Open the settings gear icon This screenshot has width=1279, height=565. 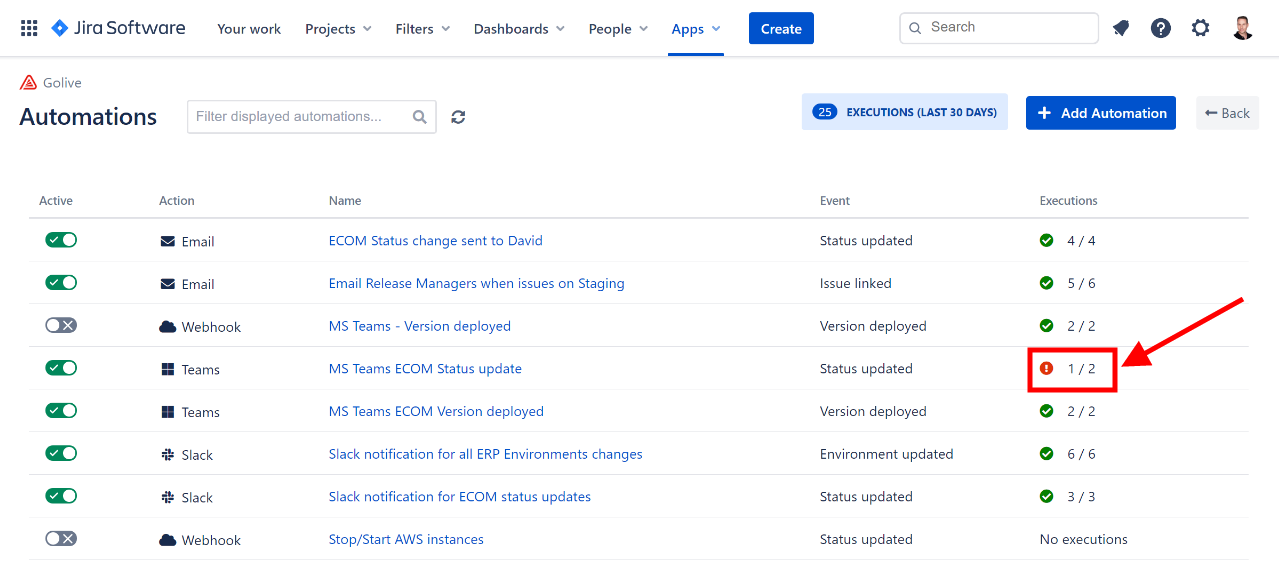[x=1200, y=28]
